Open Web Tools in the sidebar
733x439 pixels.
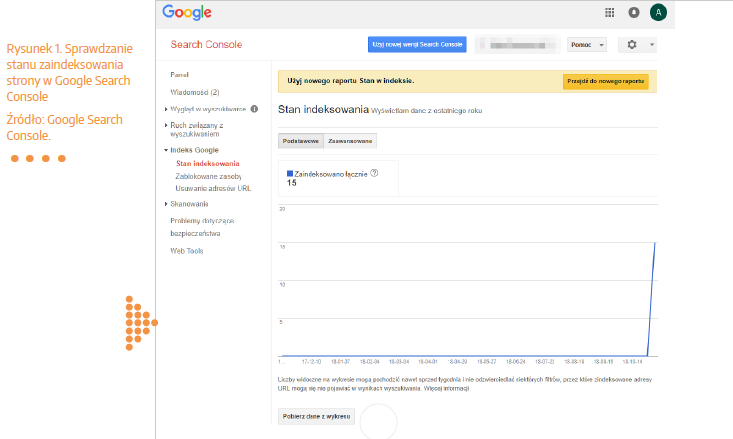pyautogui.click(x=187, y=251)
